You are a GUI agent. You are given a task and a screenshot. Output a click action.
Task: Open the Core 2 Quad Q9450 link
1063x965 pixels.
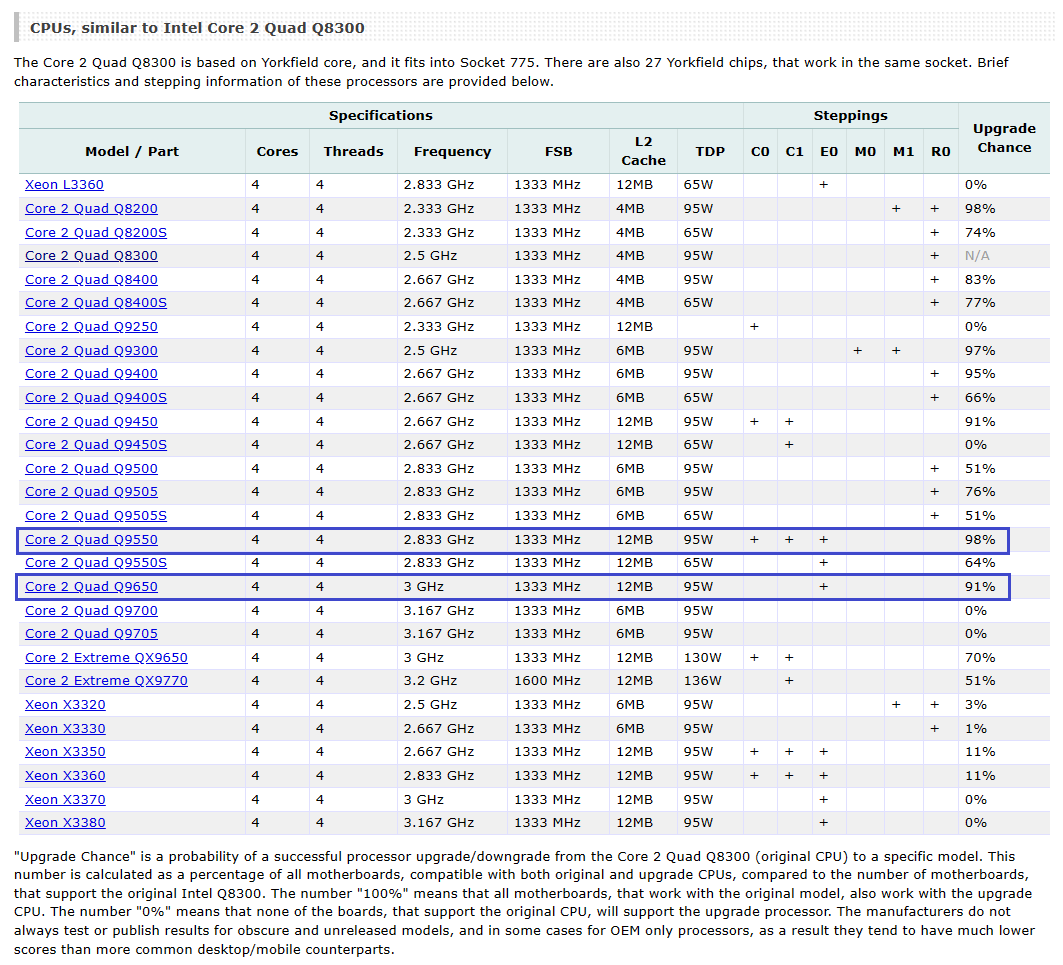click(x=92, y=422)
